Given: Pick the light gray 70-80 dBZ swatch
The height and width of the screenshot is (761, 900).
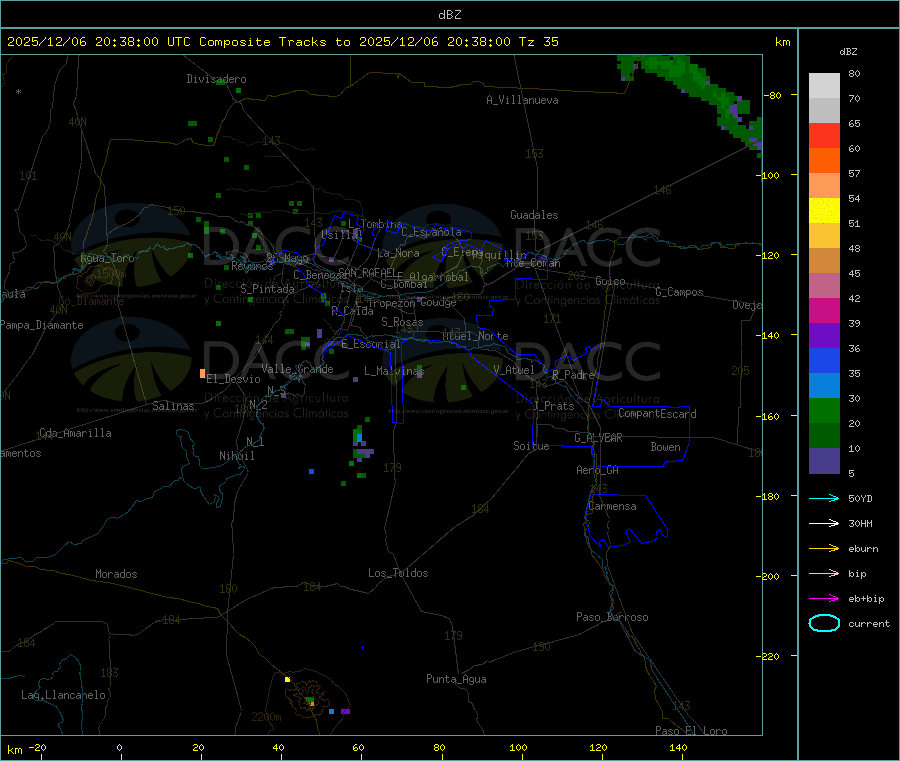Looking at the screenshot, I should click(x=824, y=86).
